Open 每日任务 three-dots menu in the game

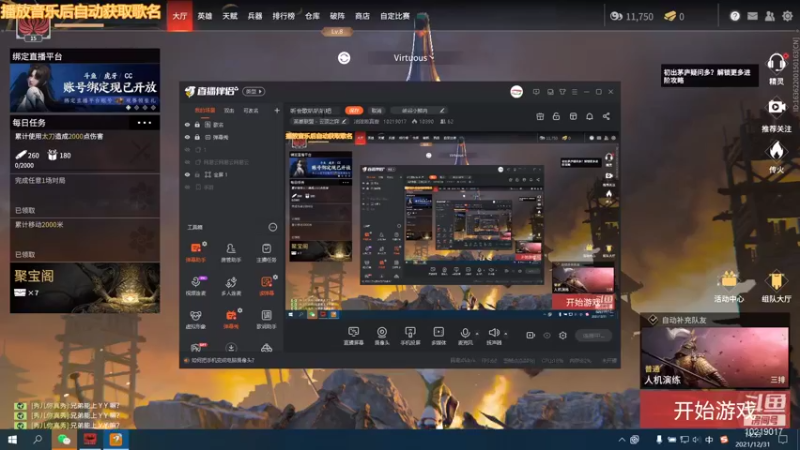tap(144, 122)
